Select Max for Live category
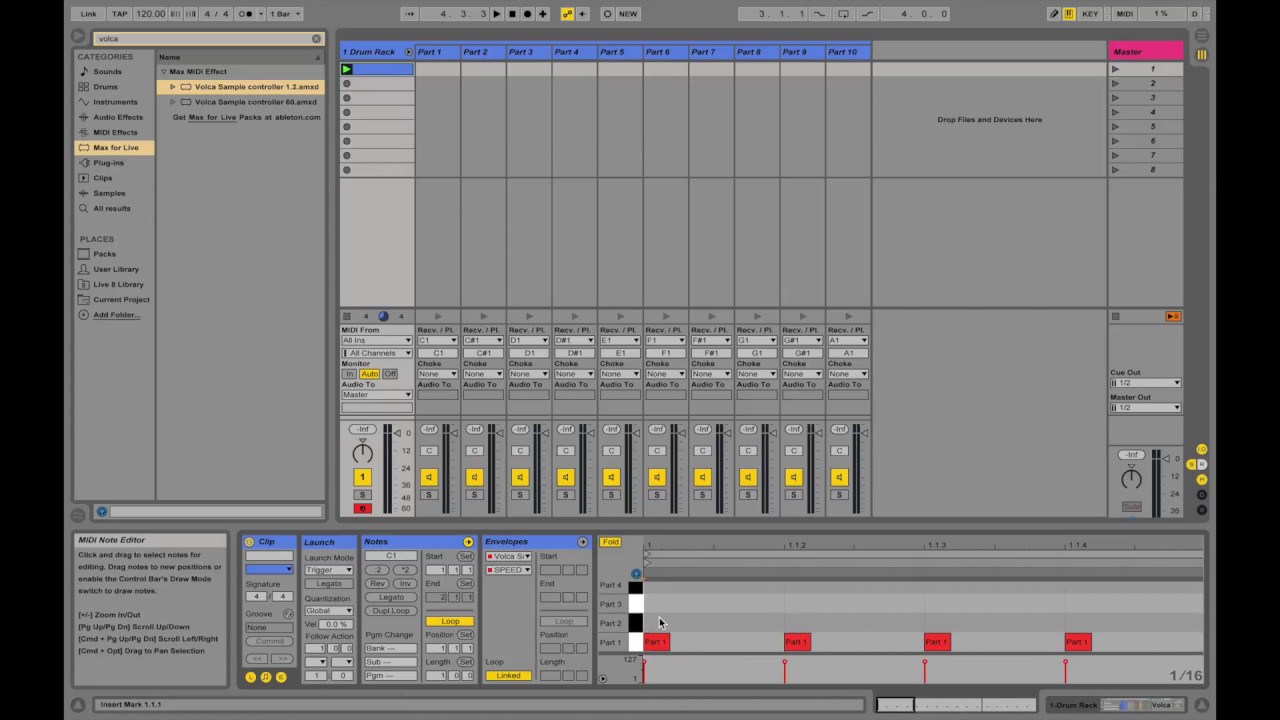1280x720 pixels. pos(116,148)
